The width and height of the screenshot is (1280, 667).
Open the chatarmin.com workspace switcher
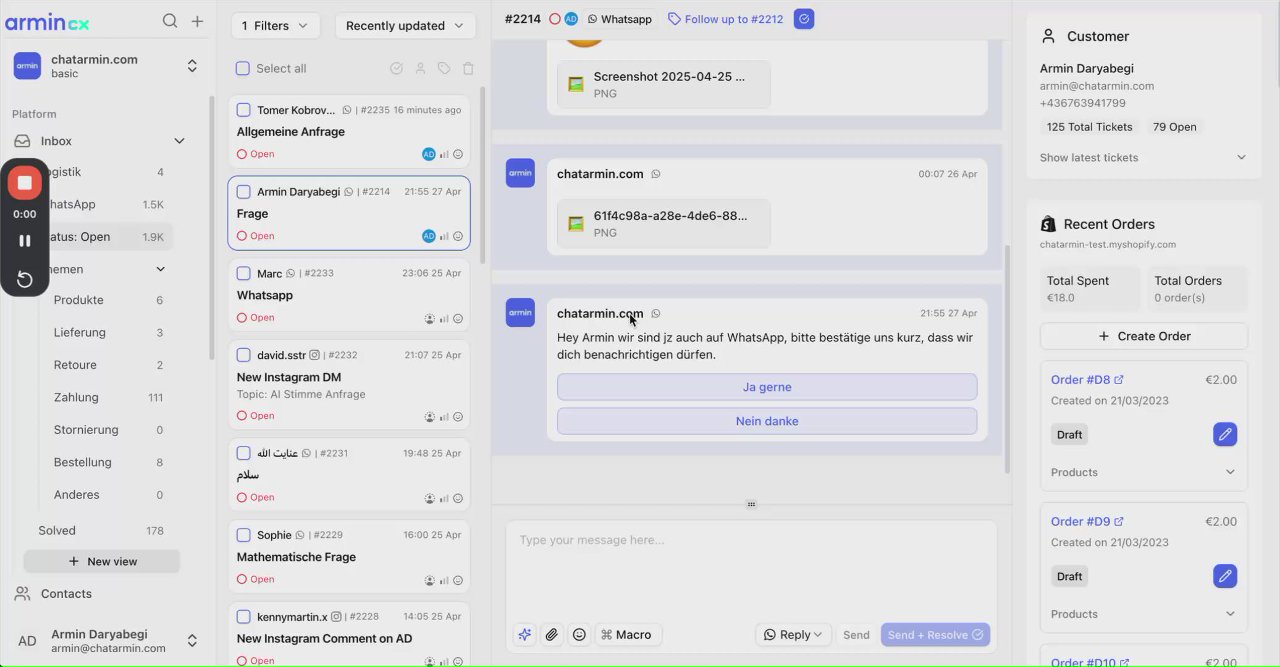105,66
